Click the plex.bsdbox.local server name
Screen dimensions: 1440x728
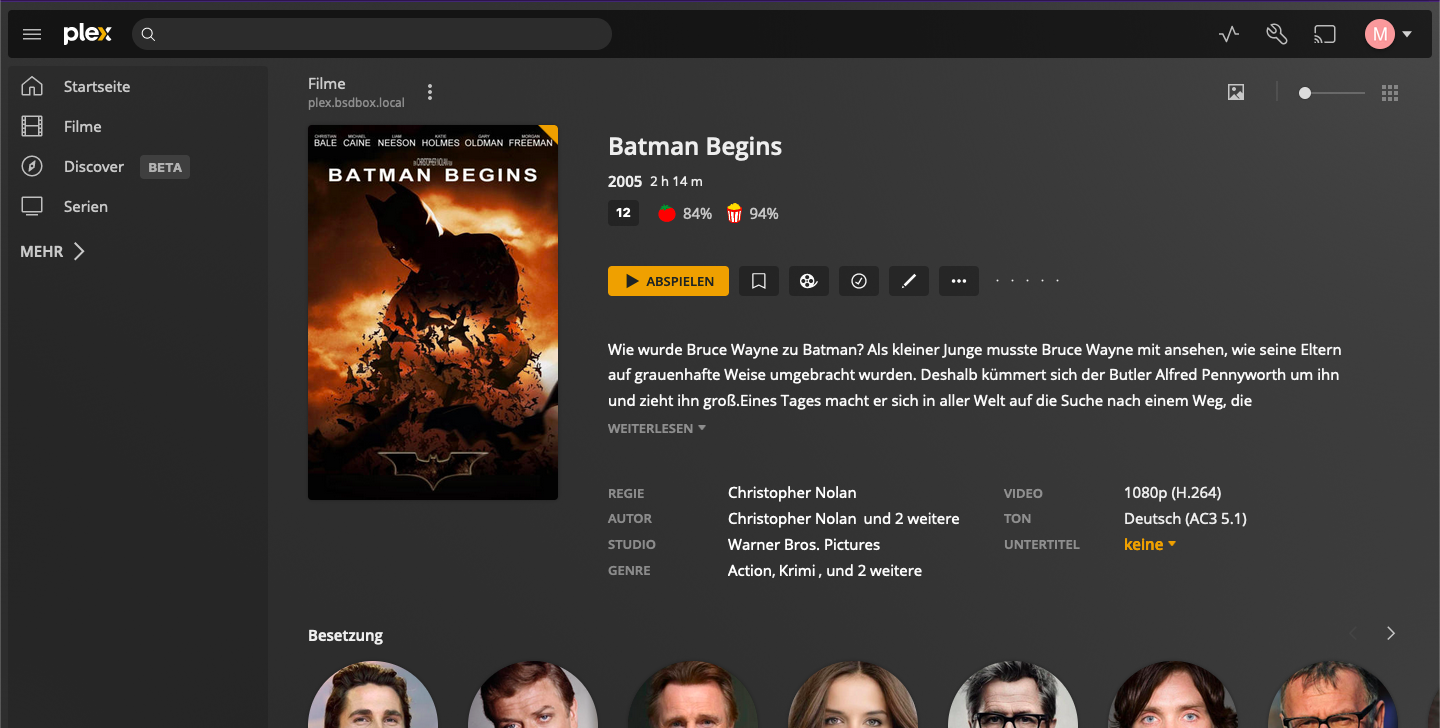point(356,103)
